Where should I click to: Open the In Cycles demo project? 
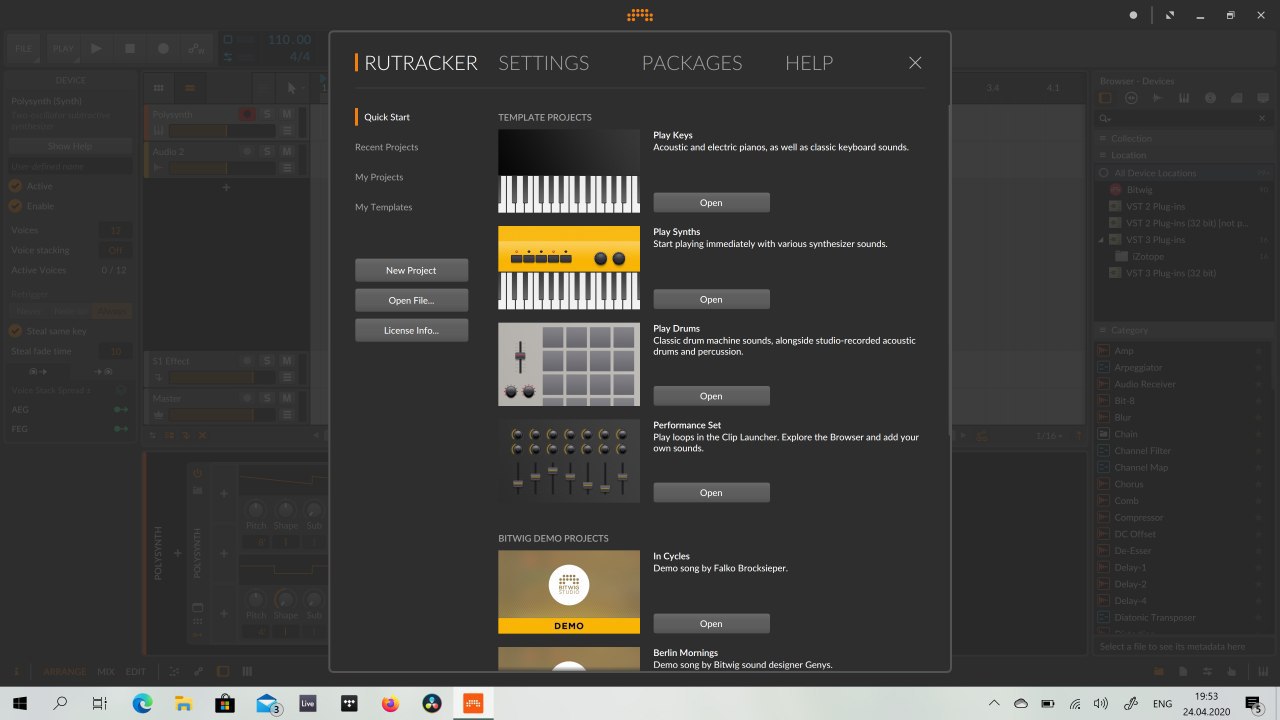(711, 623)
